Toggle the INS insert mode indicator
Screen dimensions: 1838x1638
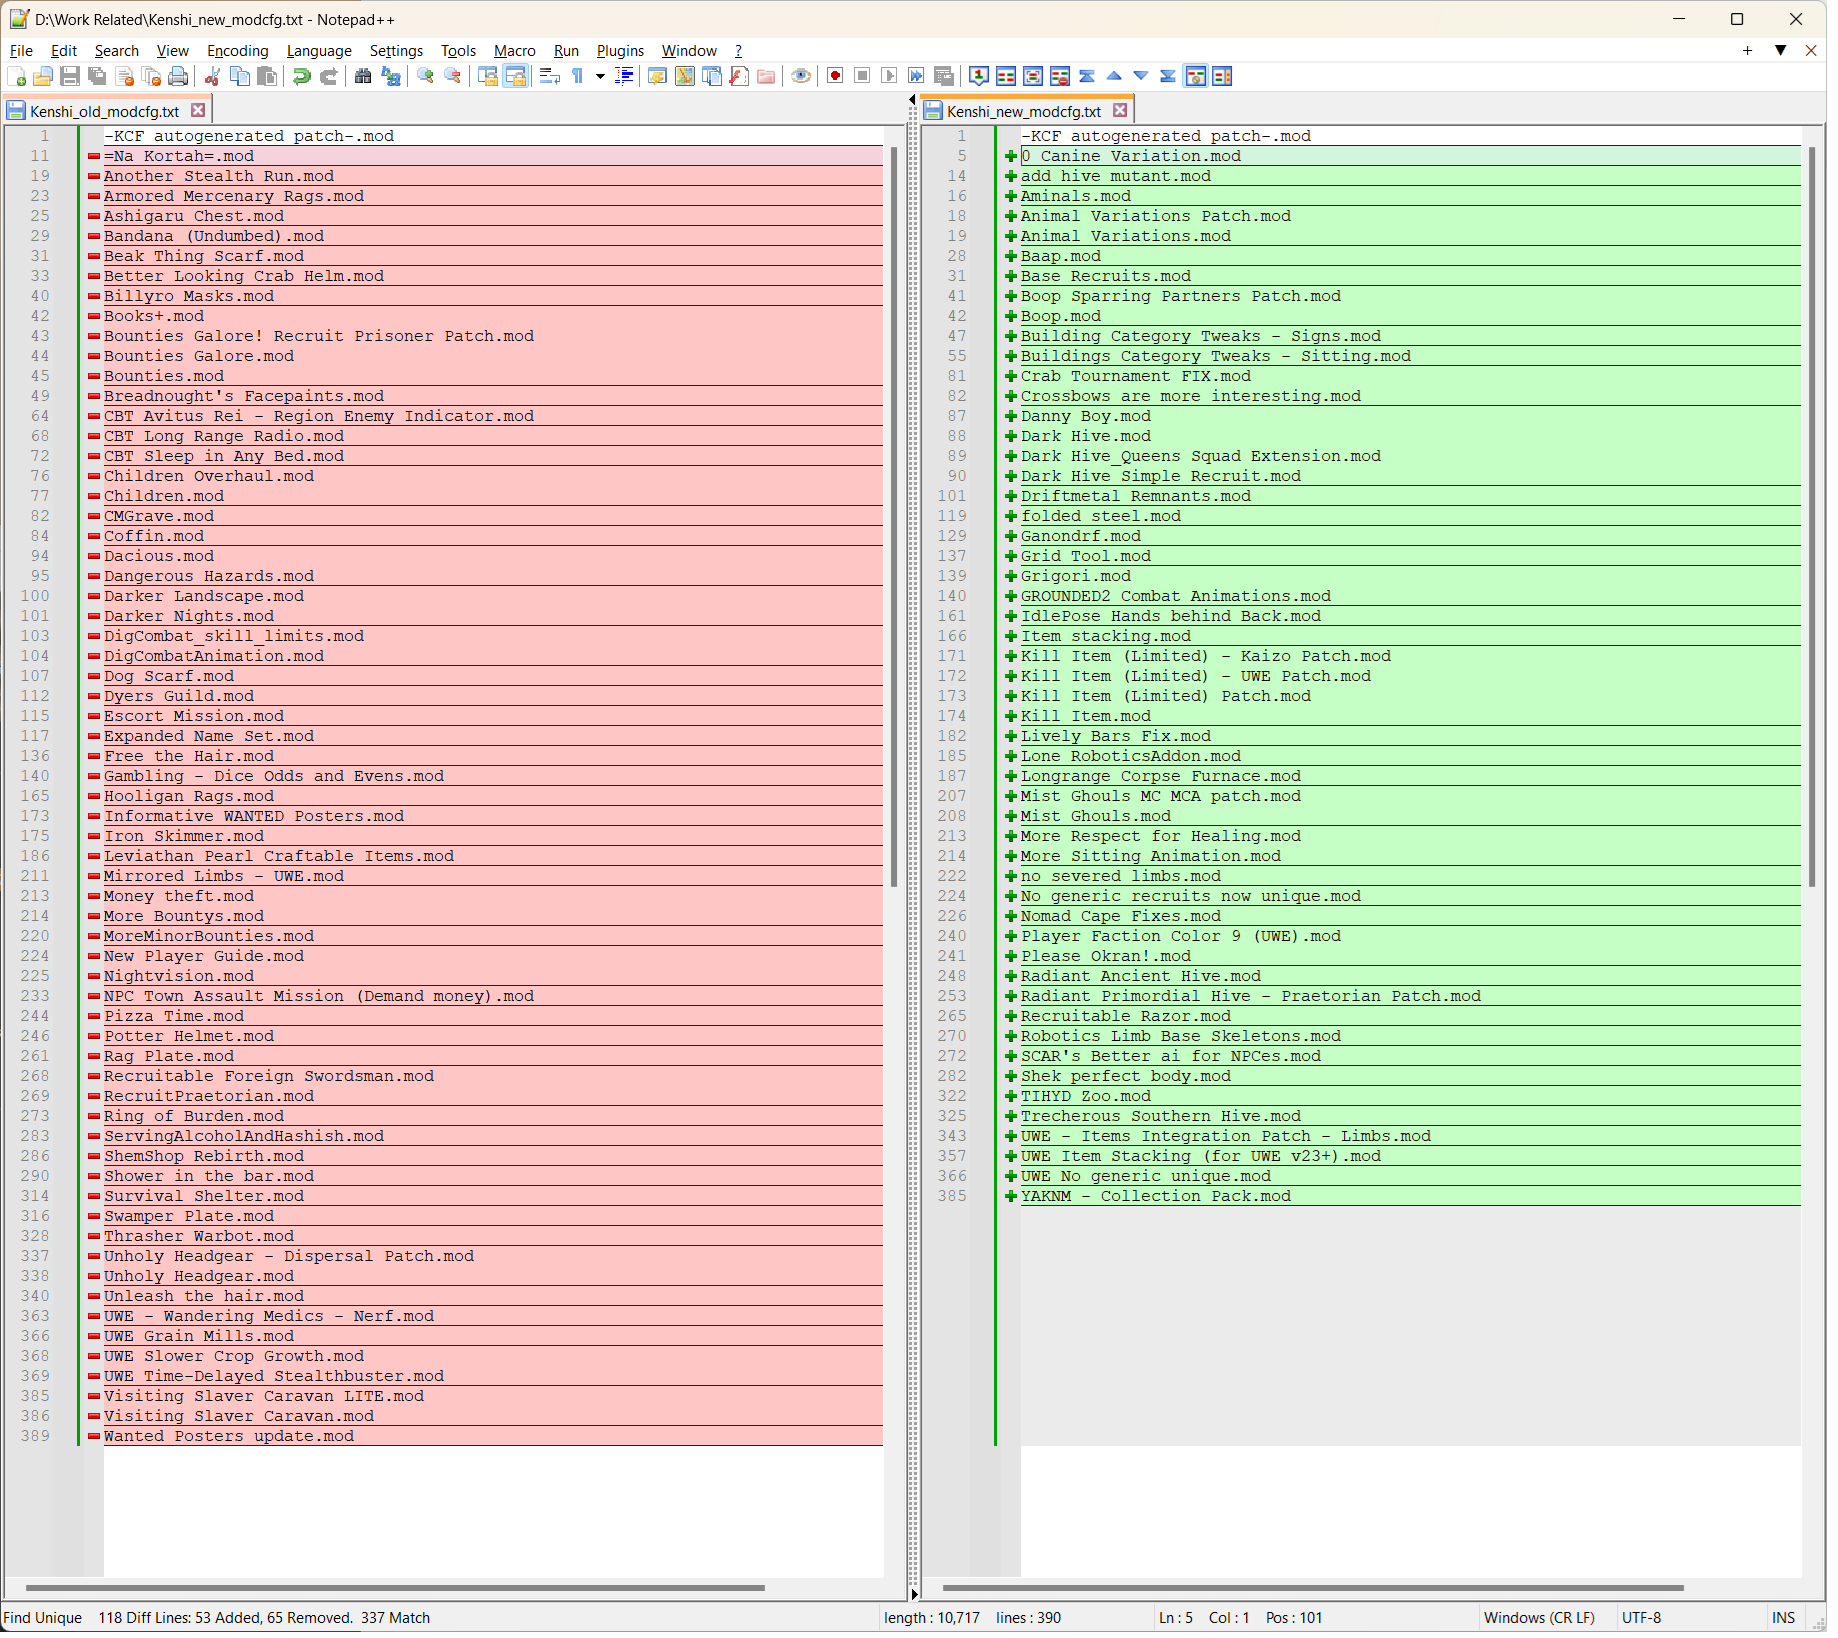(1783, 1617)
